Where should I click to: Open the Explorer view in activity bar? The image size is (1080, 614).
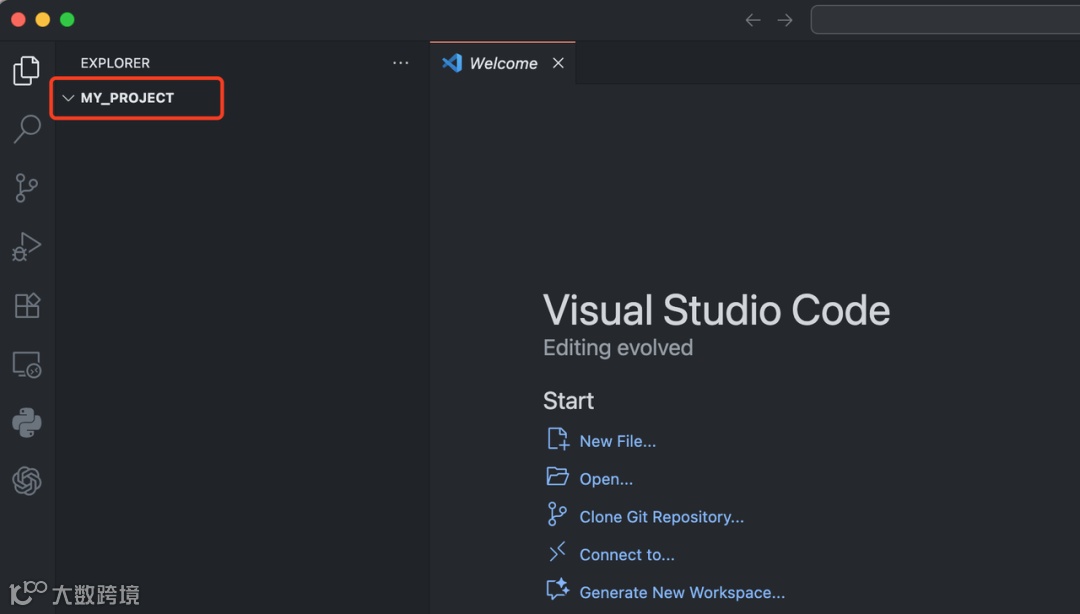tap(26, 70)
